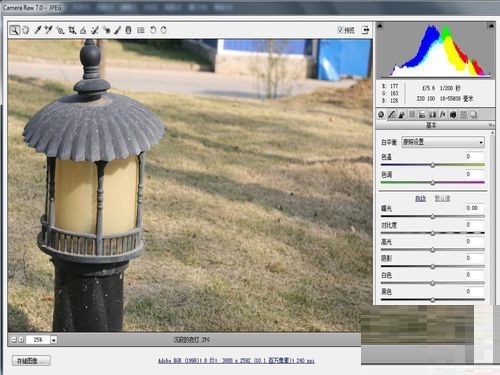
Task: Click the 曝光 Exposure slider handle
Action: (433, 216)
